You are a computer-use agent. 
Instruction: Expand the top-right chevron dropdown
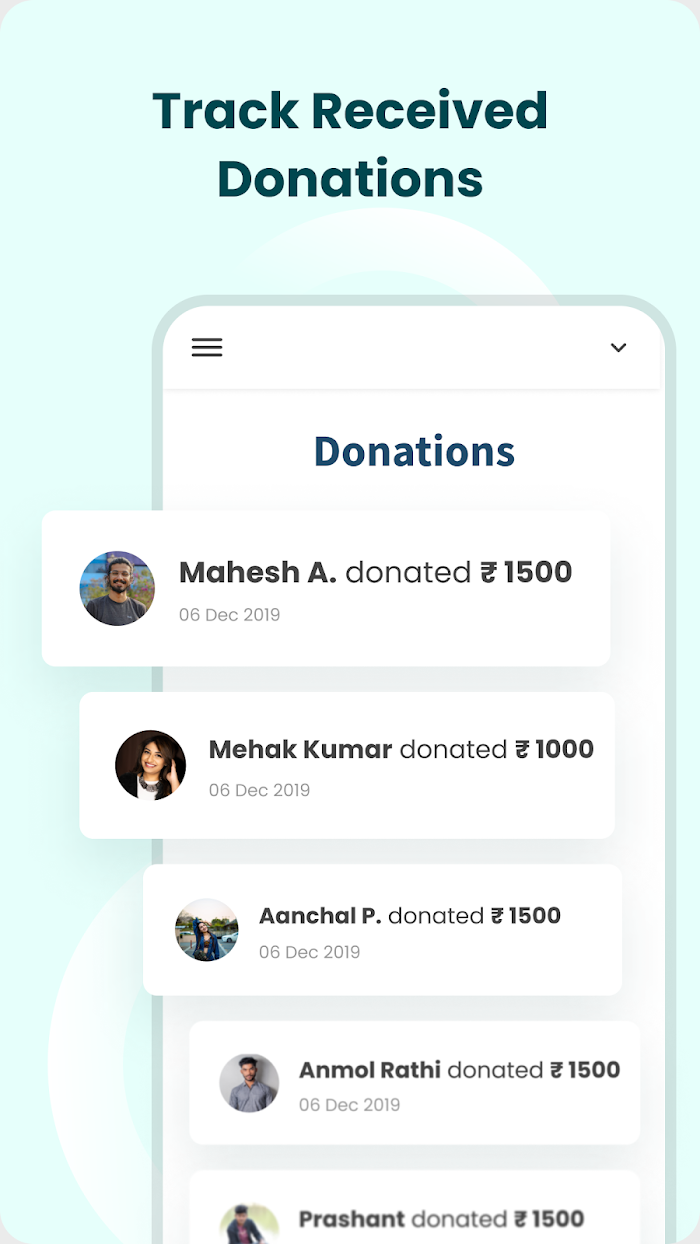tap(618, 348)
